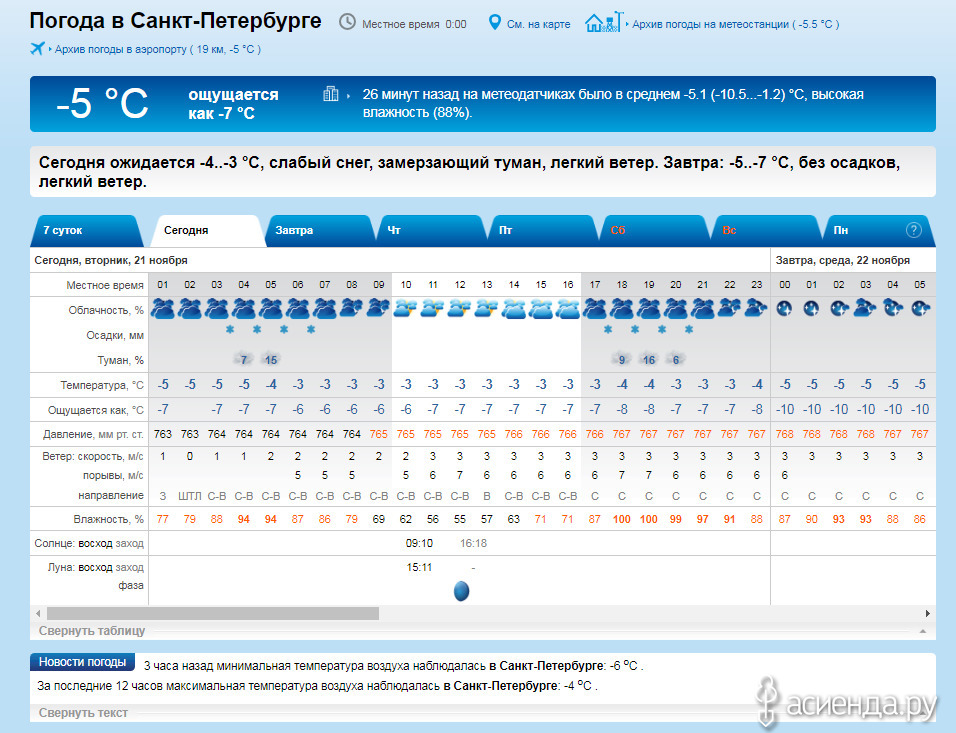Click the city buildings icon in blue banner
Viewport: 956px width, 733px height.
[331, 94]
